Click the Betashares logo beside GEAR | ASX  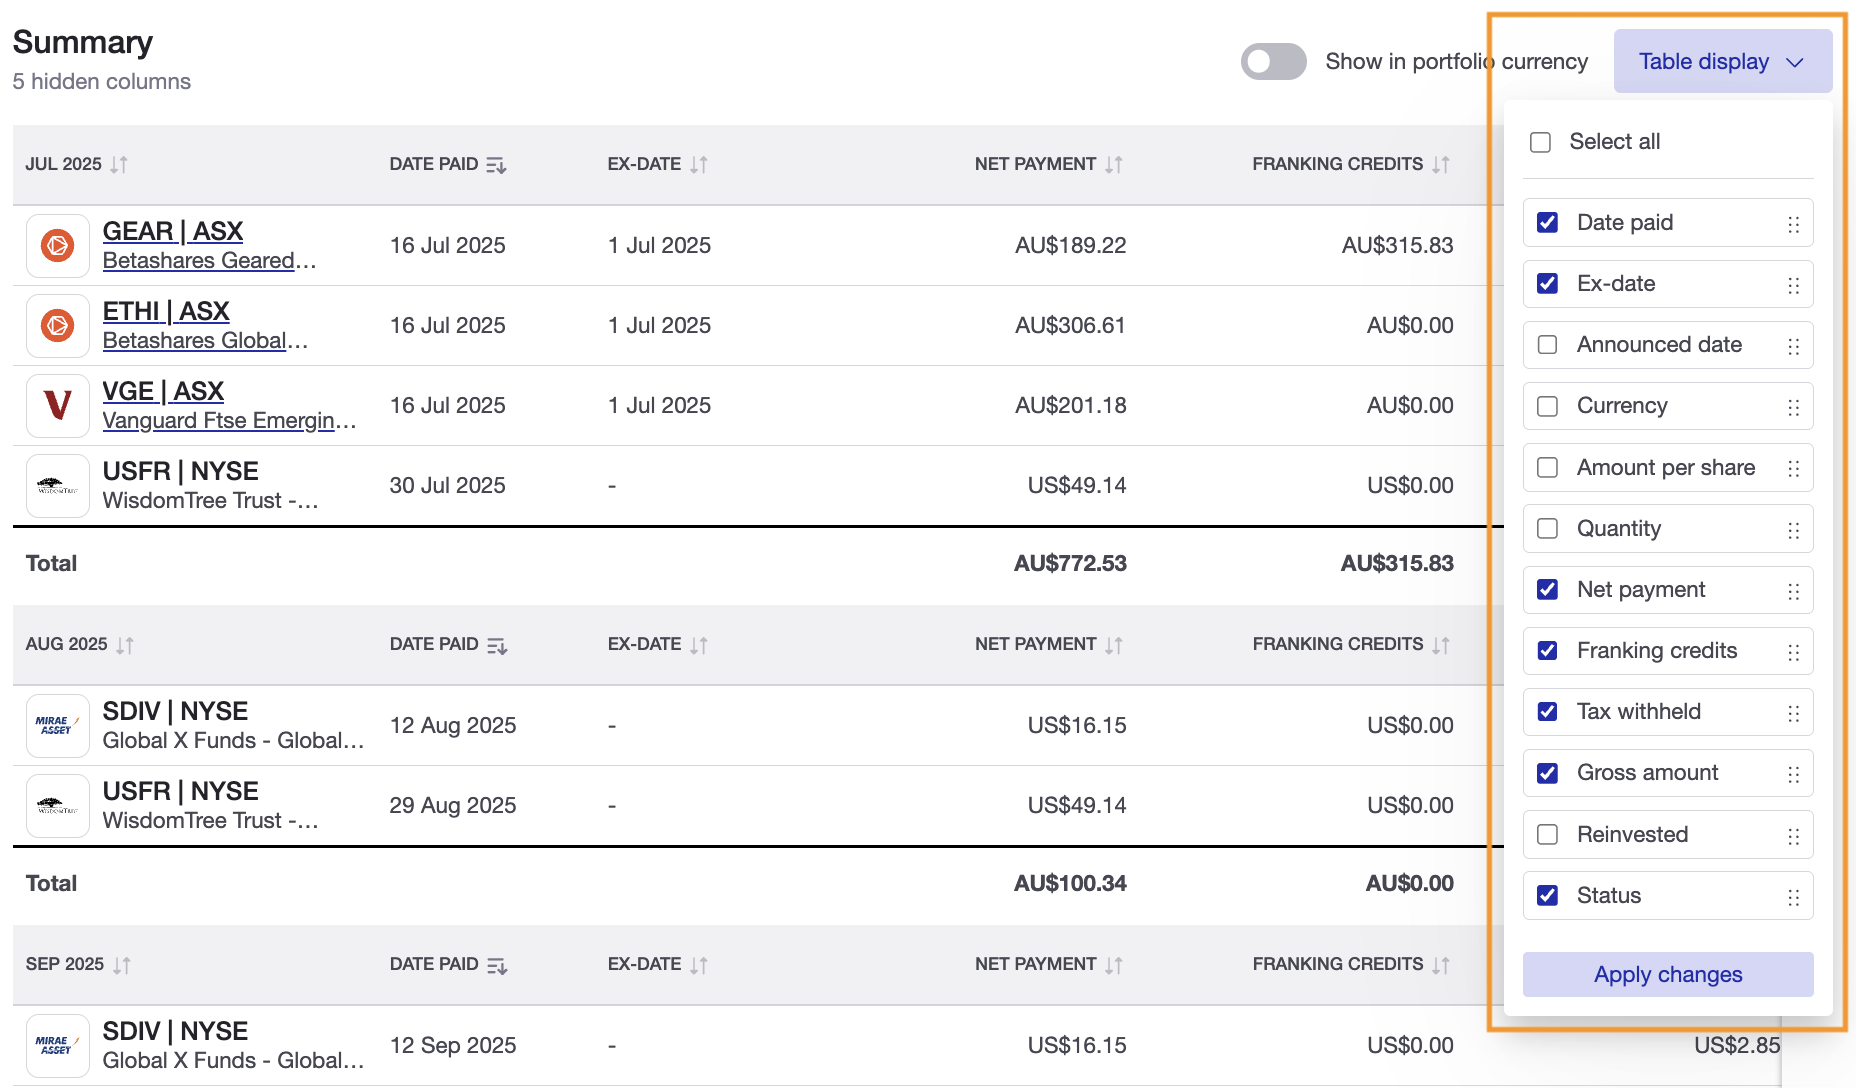57,245
